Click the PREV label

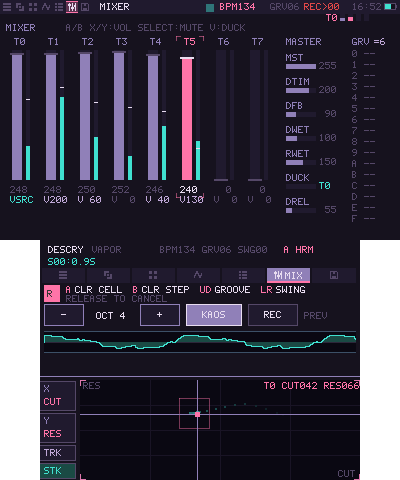315,315
